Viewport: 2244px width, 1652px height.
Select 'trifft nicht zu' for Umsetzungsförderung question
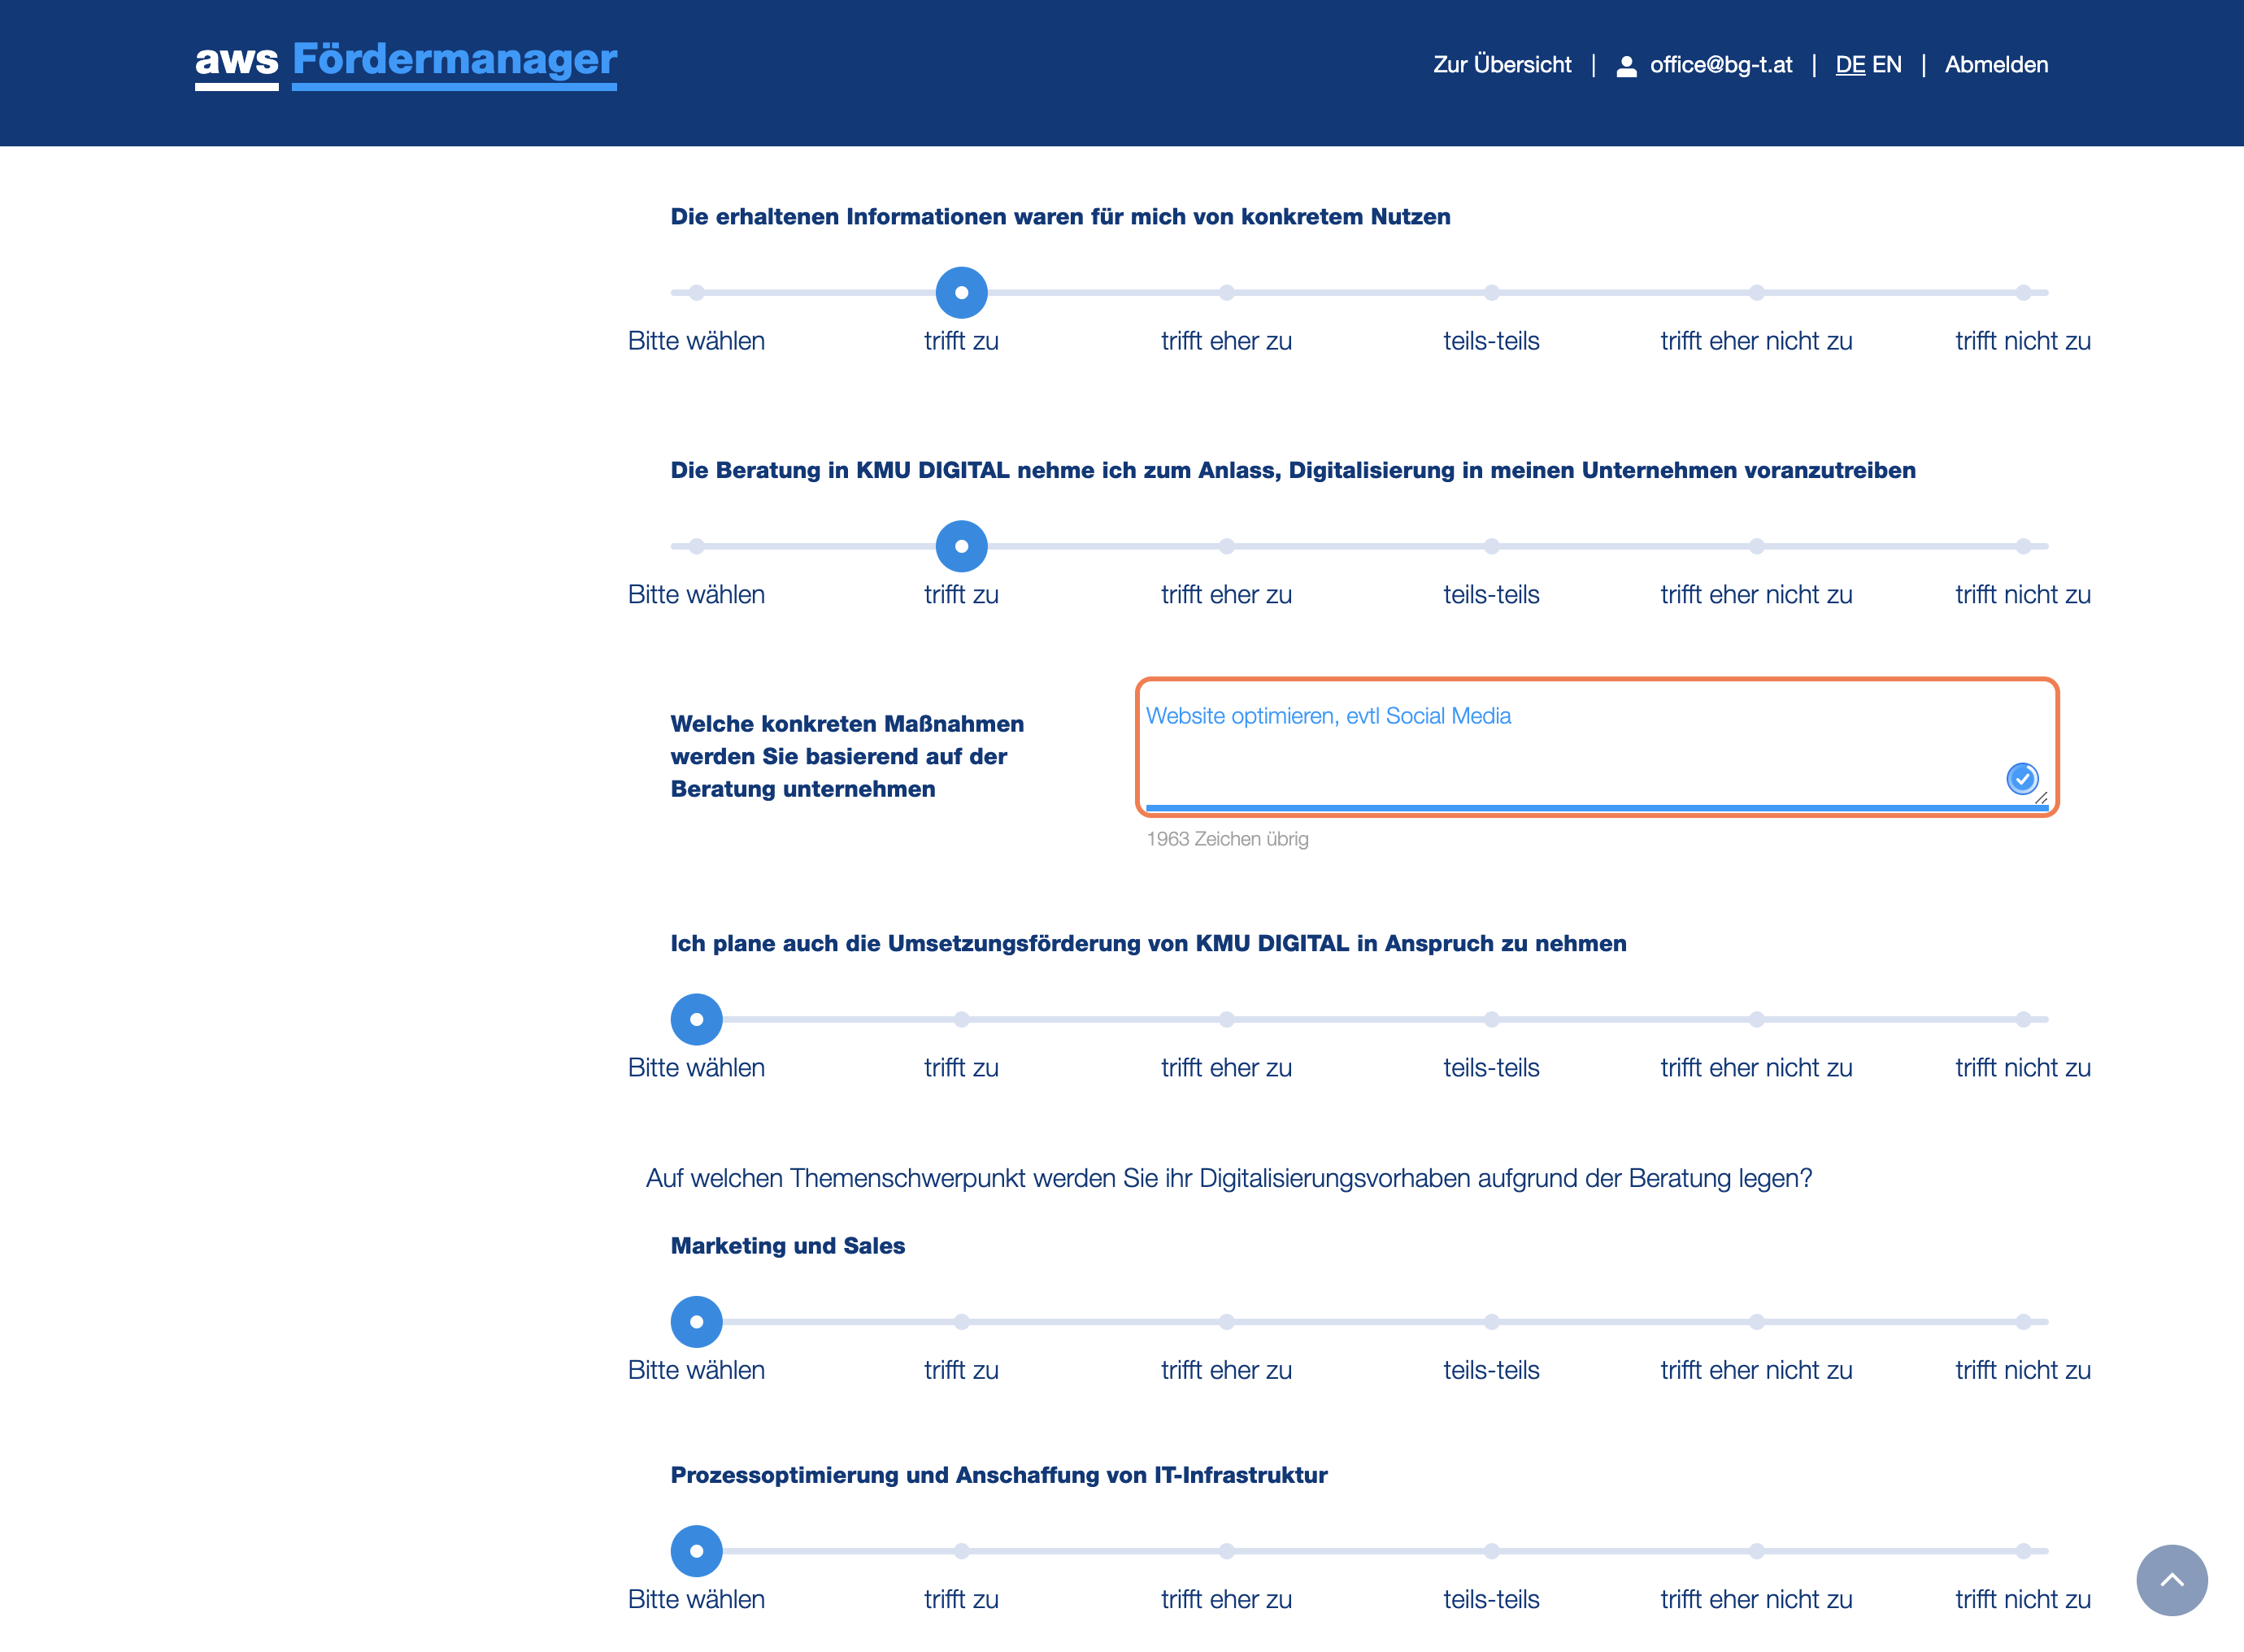tap(2022, 1019)
